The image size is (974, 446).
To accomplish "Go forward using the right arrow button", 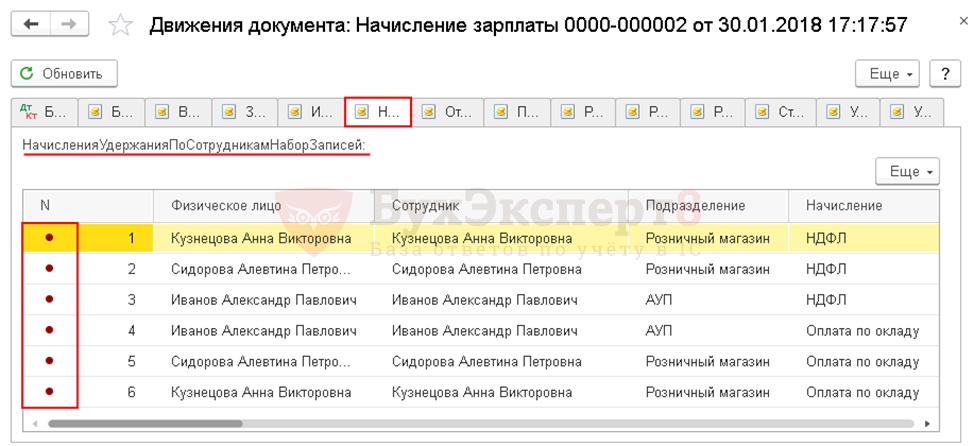I will point(69,24).
